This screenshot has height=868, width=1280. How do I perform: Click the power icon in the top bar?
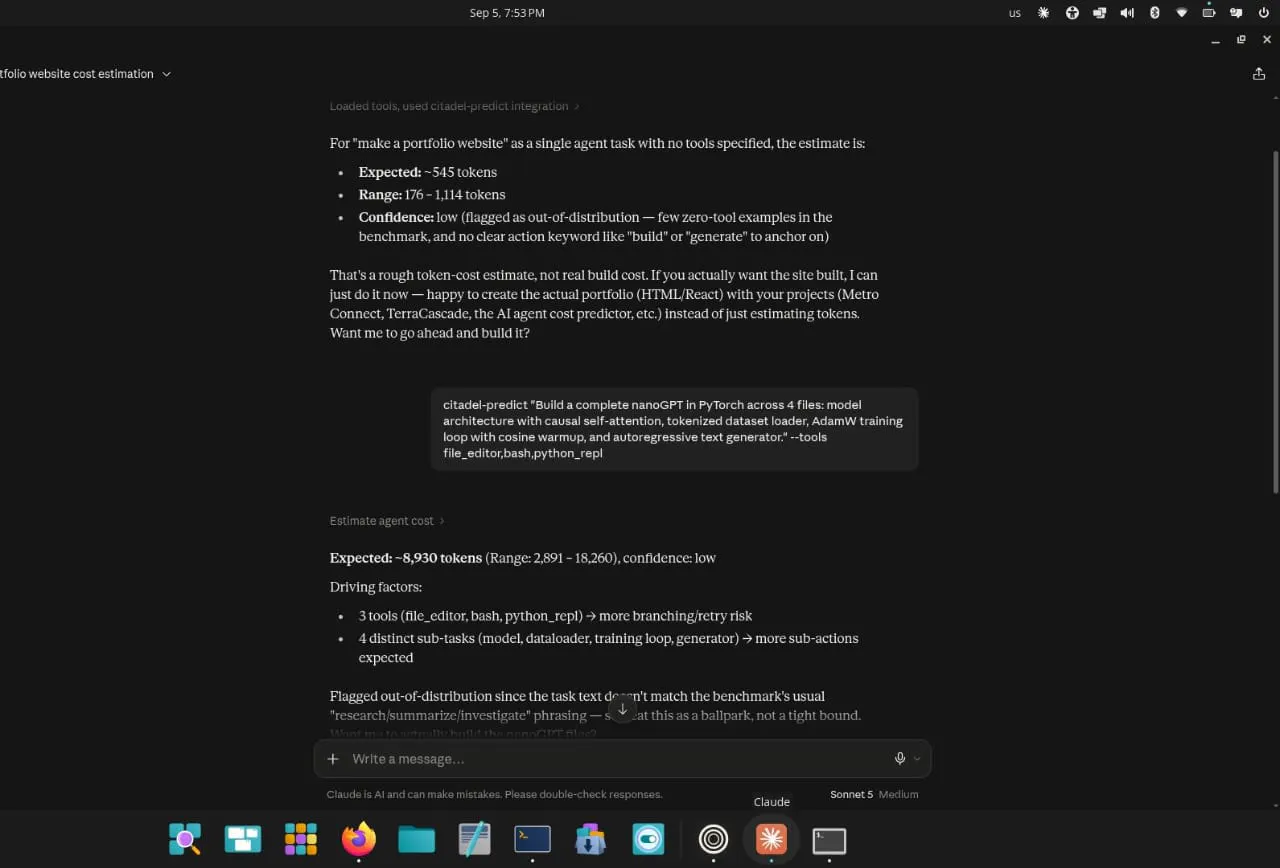tap(1263, 13)
